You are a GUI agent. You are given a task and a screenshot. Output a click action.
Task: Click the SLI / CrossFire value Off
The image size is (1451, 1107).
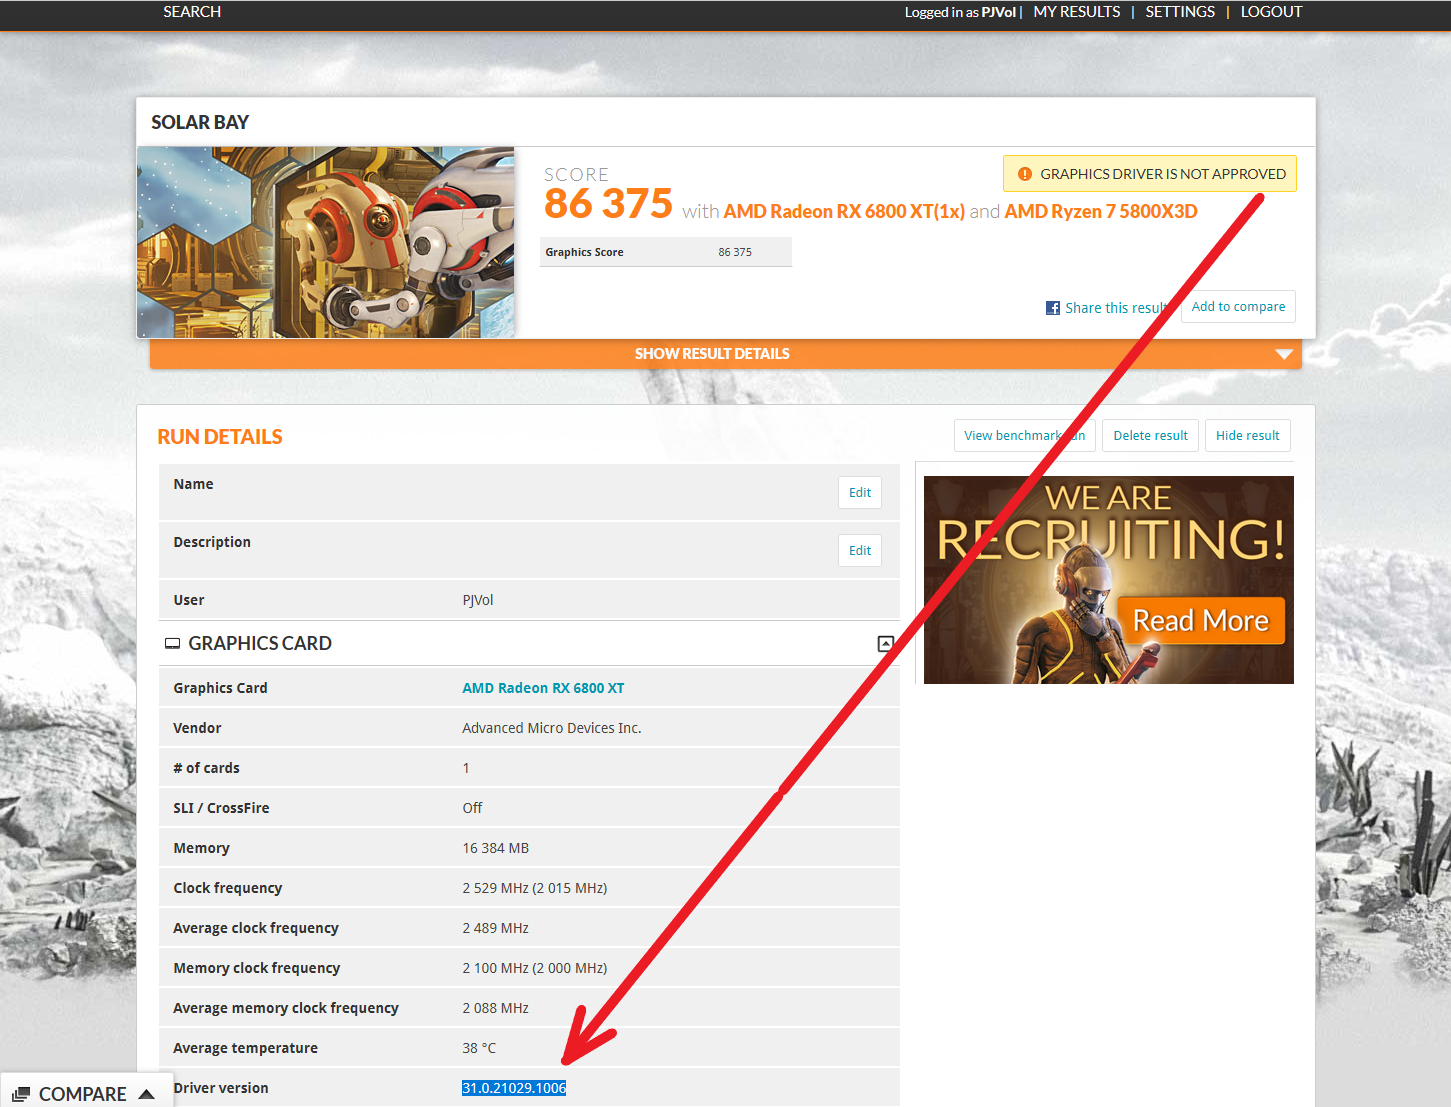(x=472, y=808)
